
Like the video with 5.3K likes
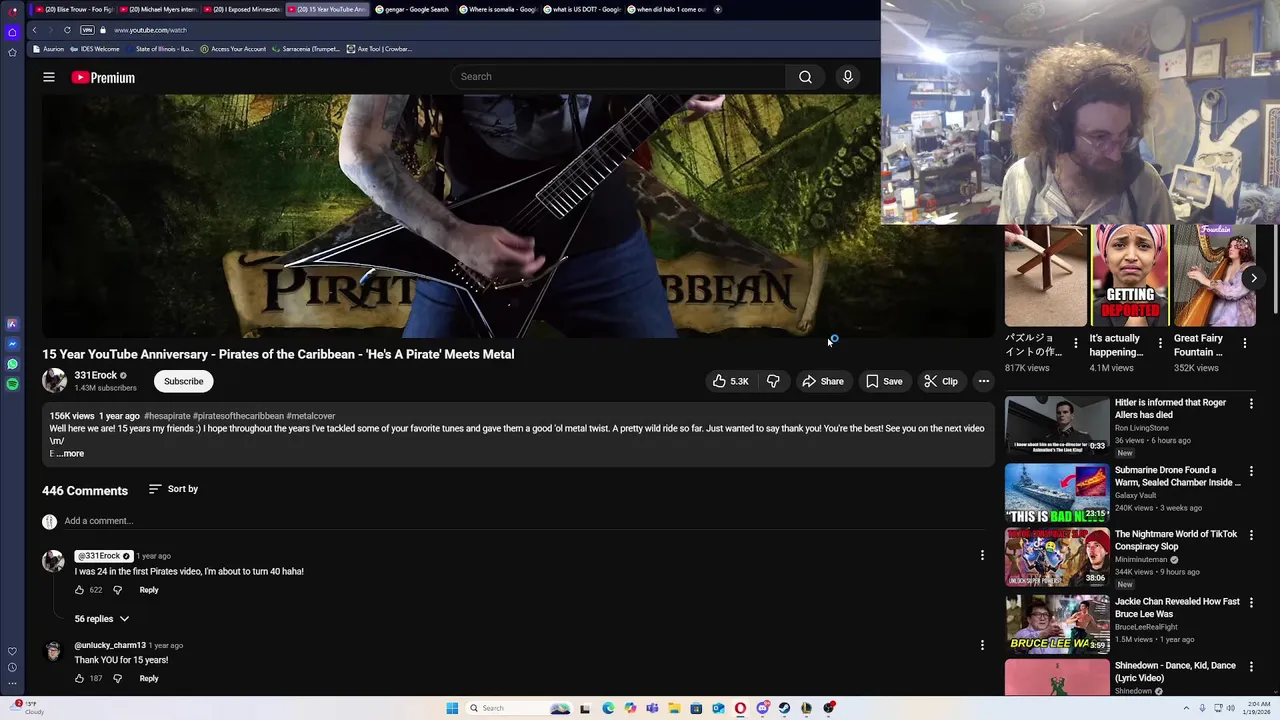tap(730, 381)
